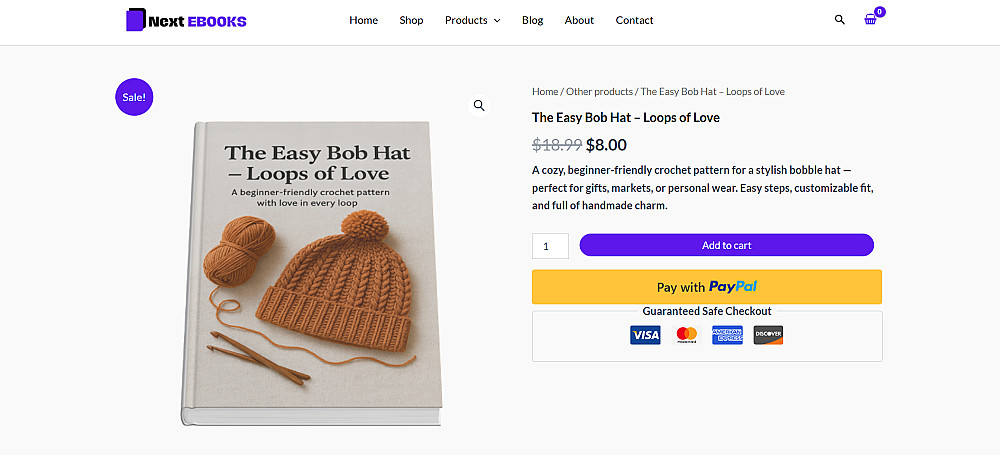
Task: Click the Visa card icon
Action: point(645,335)
